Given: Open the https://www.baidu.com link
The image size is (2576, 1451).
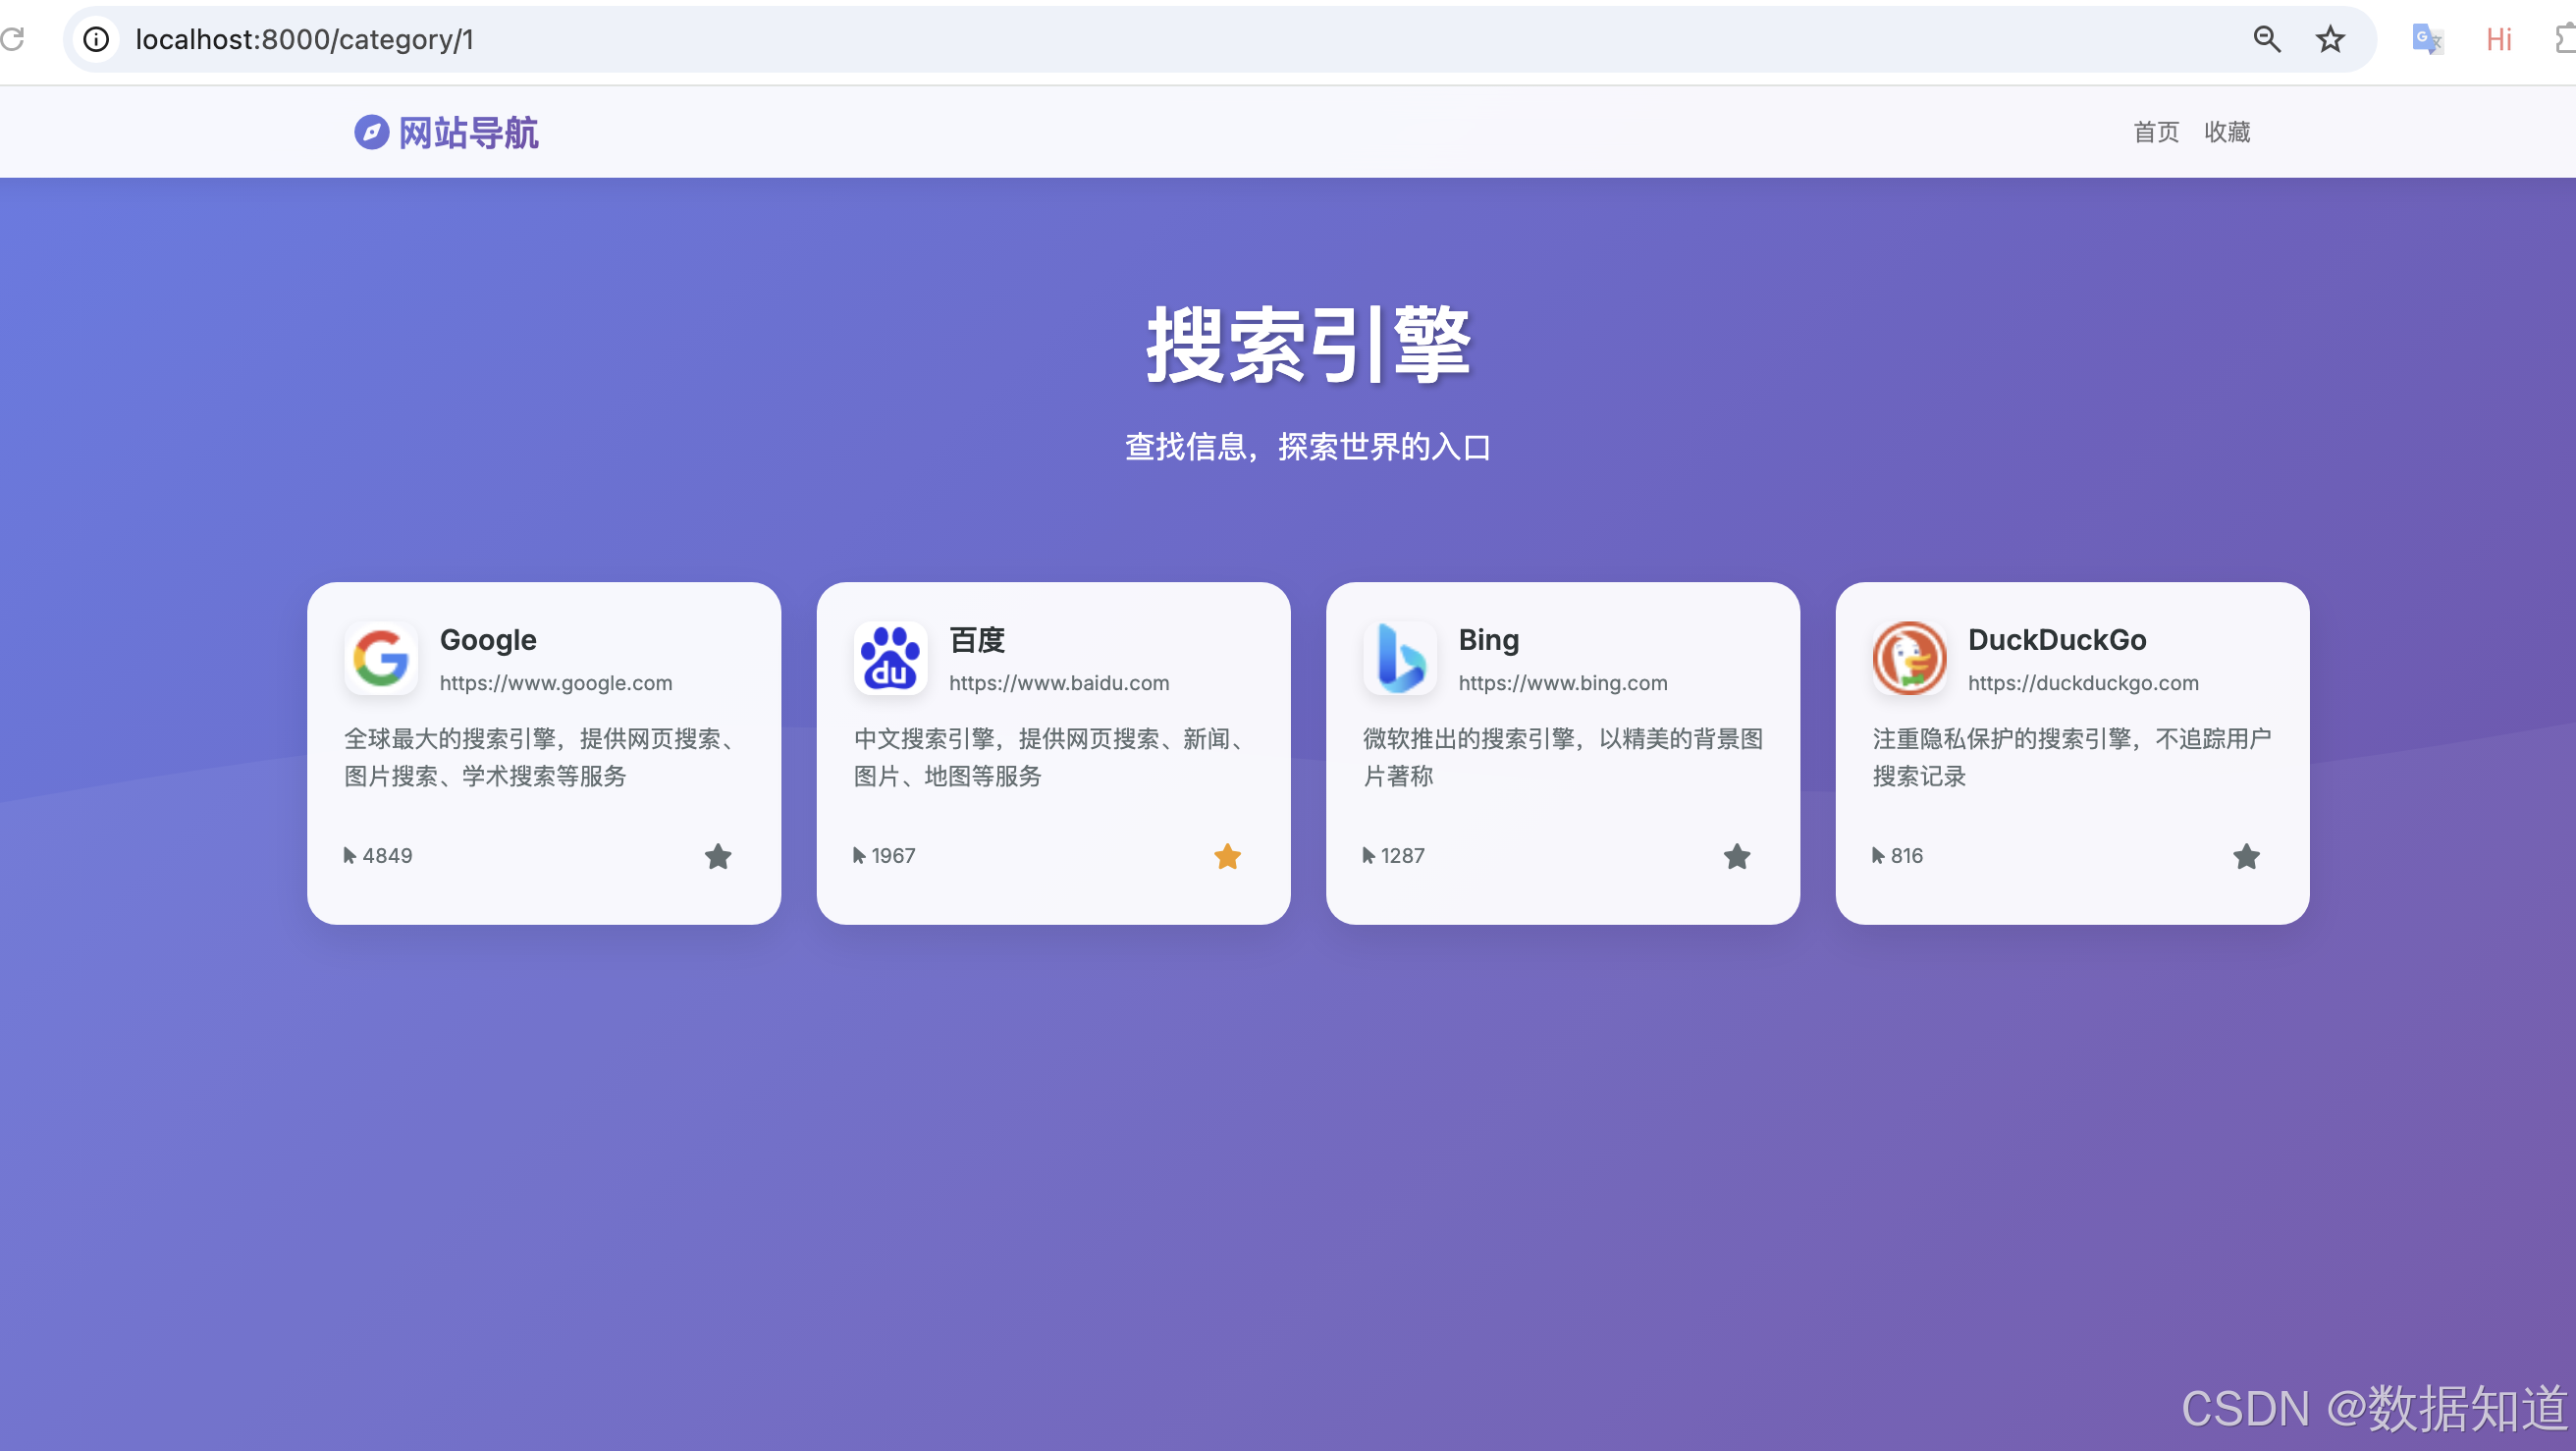Looking at the screenshot, I should pos(1058,683).
